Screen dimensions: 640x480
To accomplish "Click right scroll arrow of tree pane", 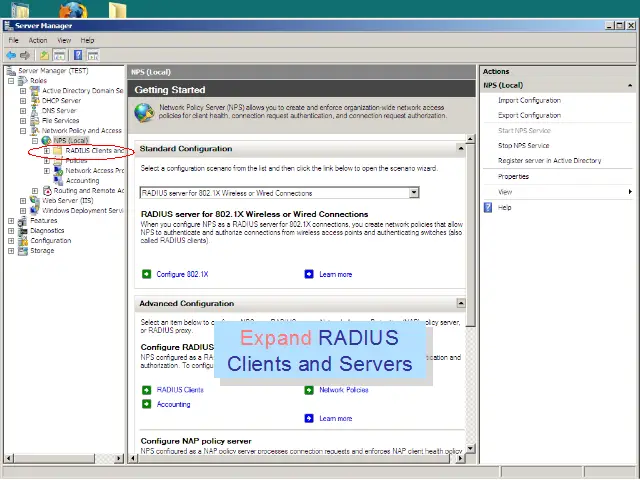I will (119, 458).
